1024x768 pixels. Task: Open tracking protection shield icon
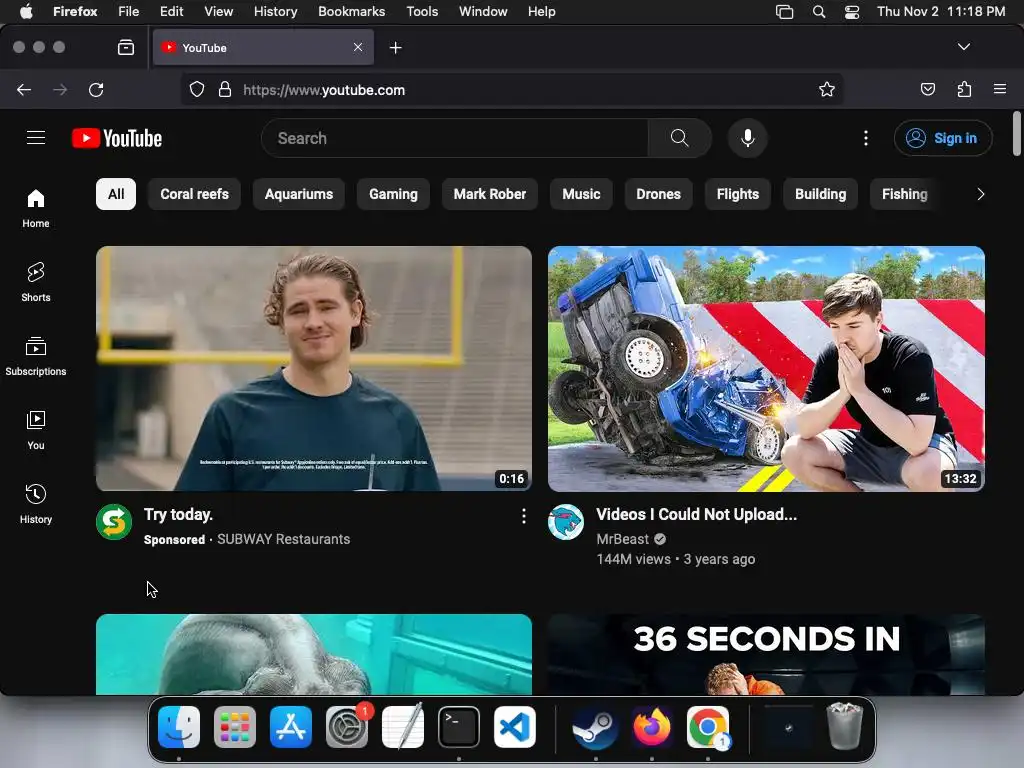(x=197, y=89)
